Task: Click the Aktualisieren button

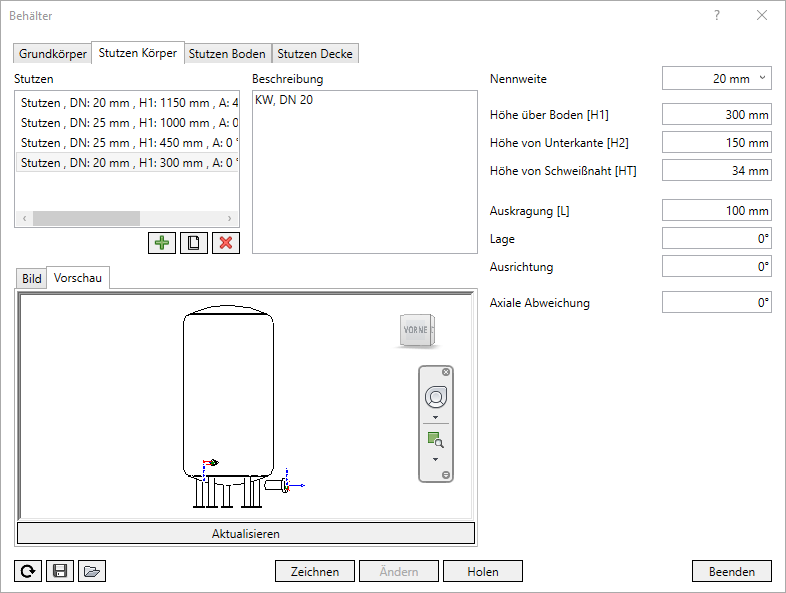Action: 246,533
